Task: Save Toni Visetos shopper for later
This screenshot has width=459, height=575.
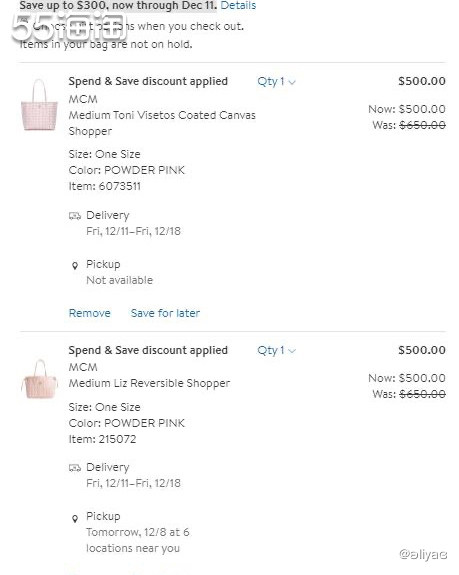Action: (165, 313)
